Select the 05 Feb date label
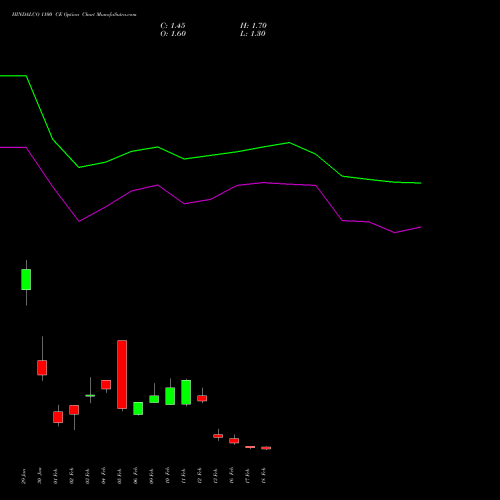Screen dimensions: 500x500 point(120,476)
